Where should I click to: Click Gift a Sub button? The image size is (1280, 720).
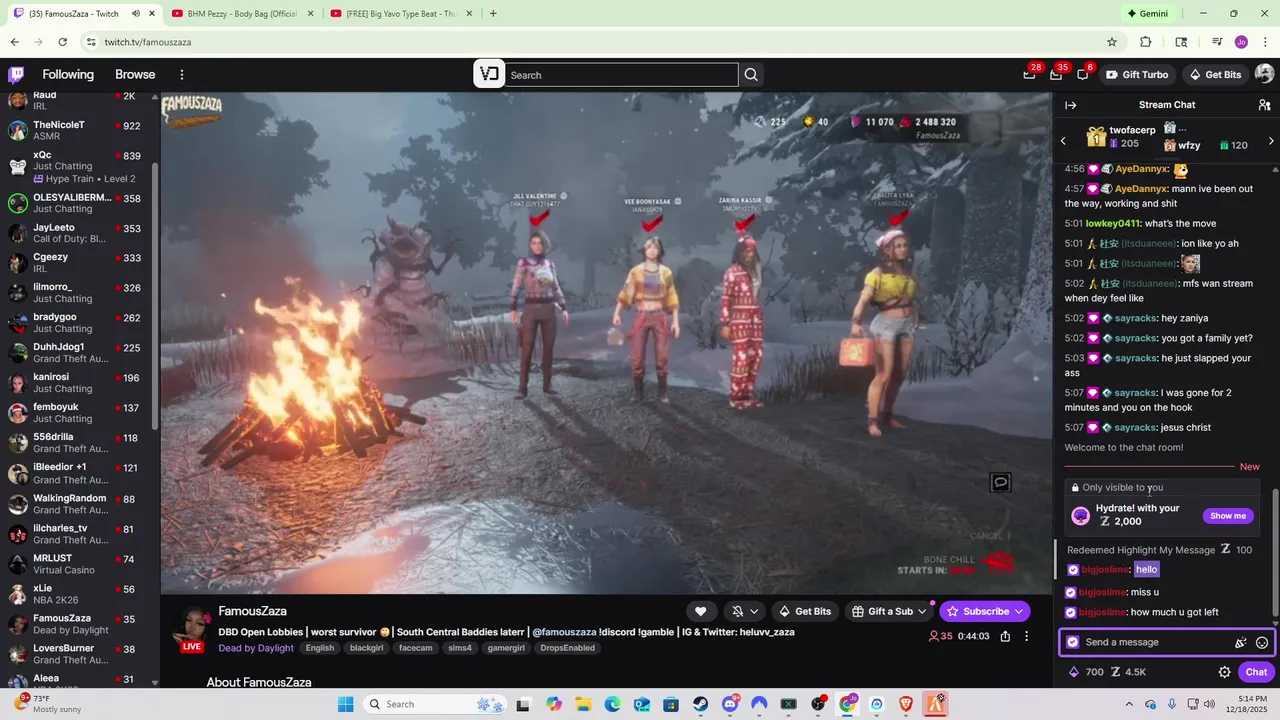coord(889,611)
